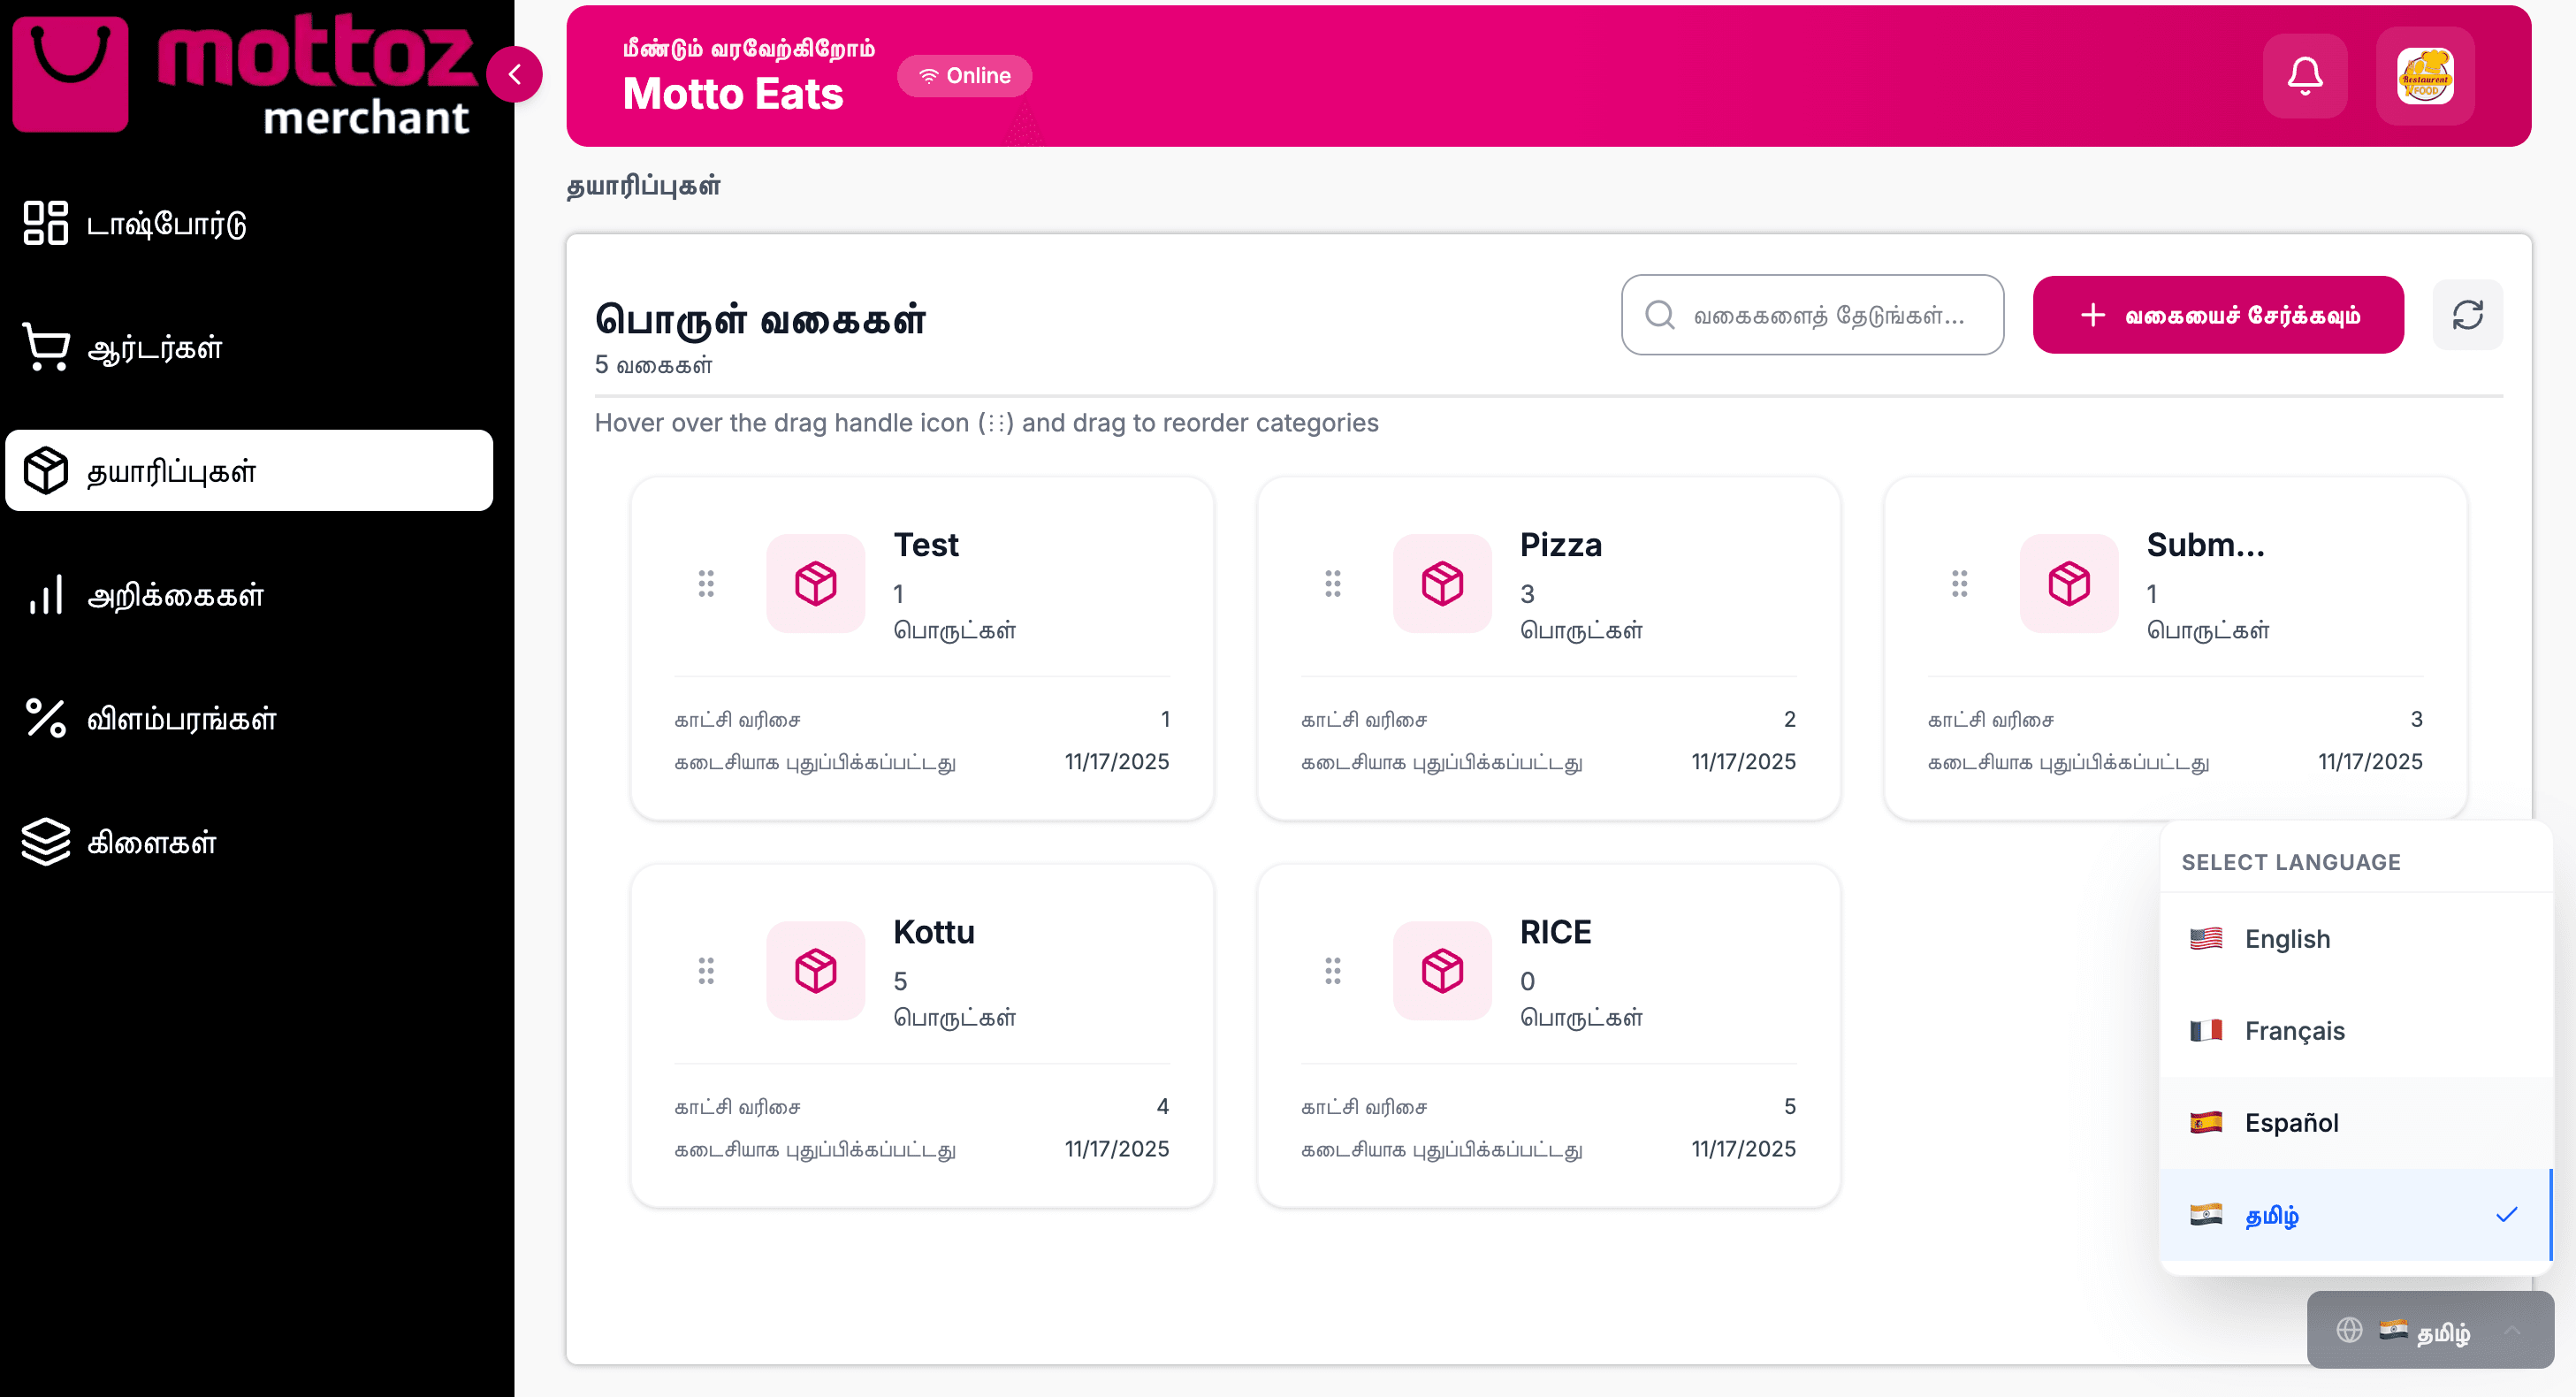
Task: Click the SELECT LANGUAGE header
Action: [x=2291, y=862]
